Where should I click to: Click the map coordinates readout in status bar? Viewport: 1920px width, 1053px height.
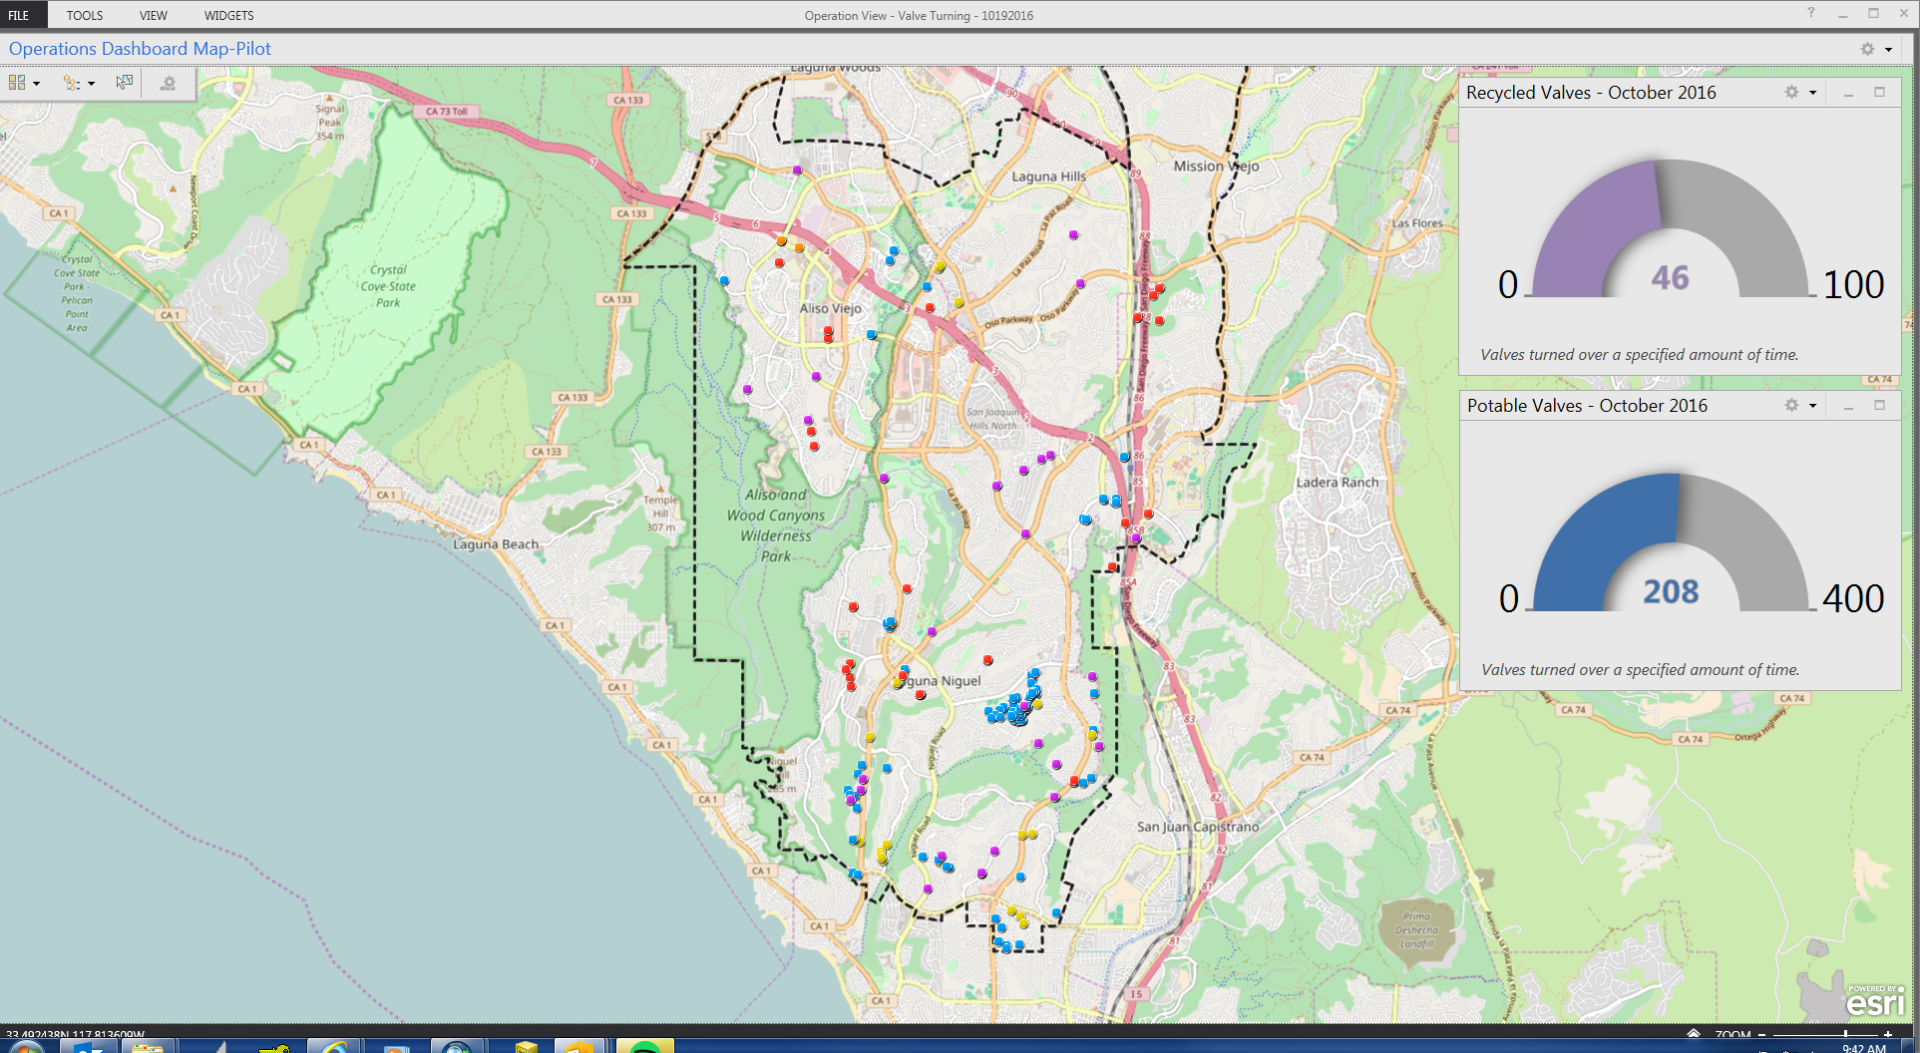click(x=76, y=1034)
